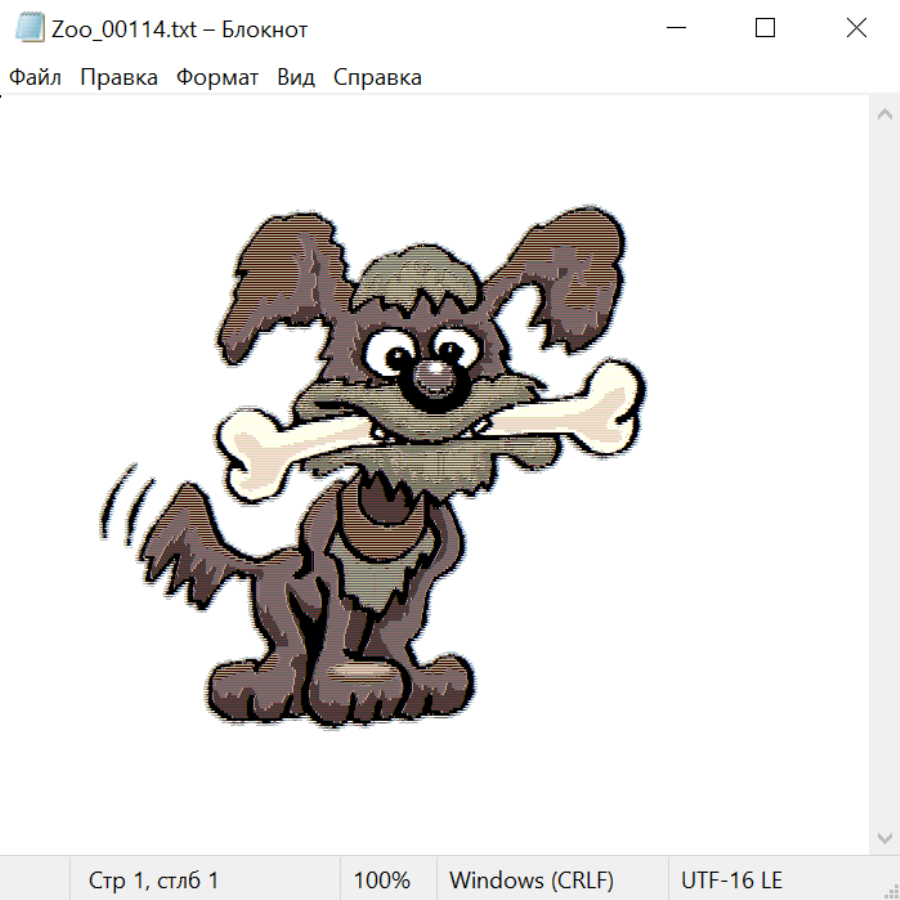Click the scroll up arrow
The image size is (900, 900).
coord(884,115)
